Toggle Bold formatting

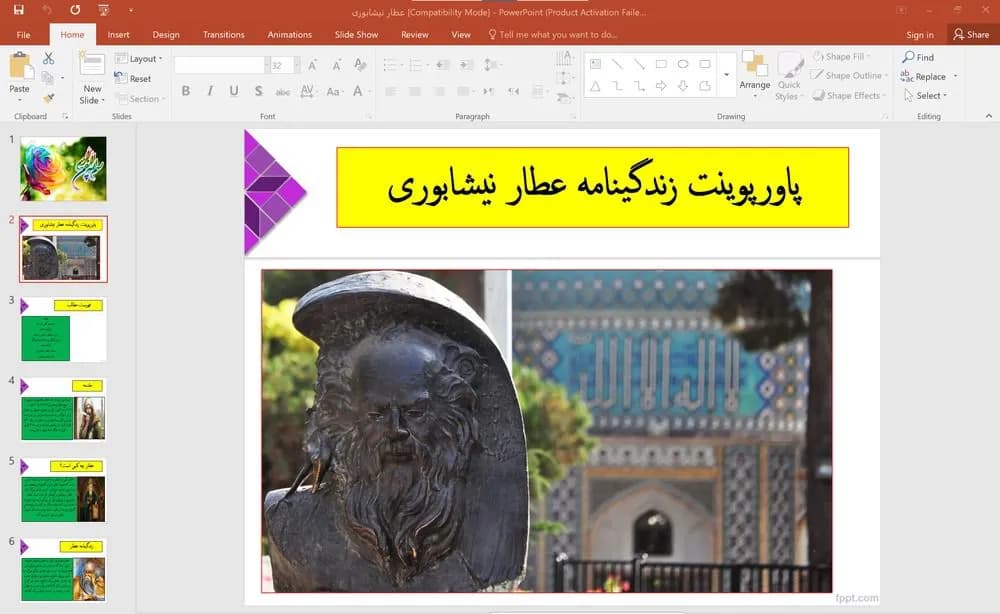click(186, 91)
